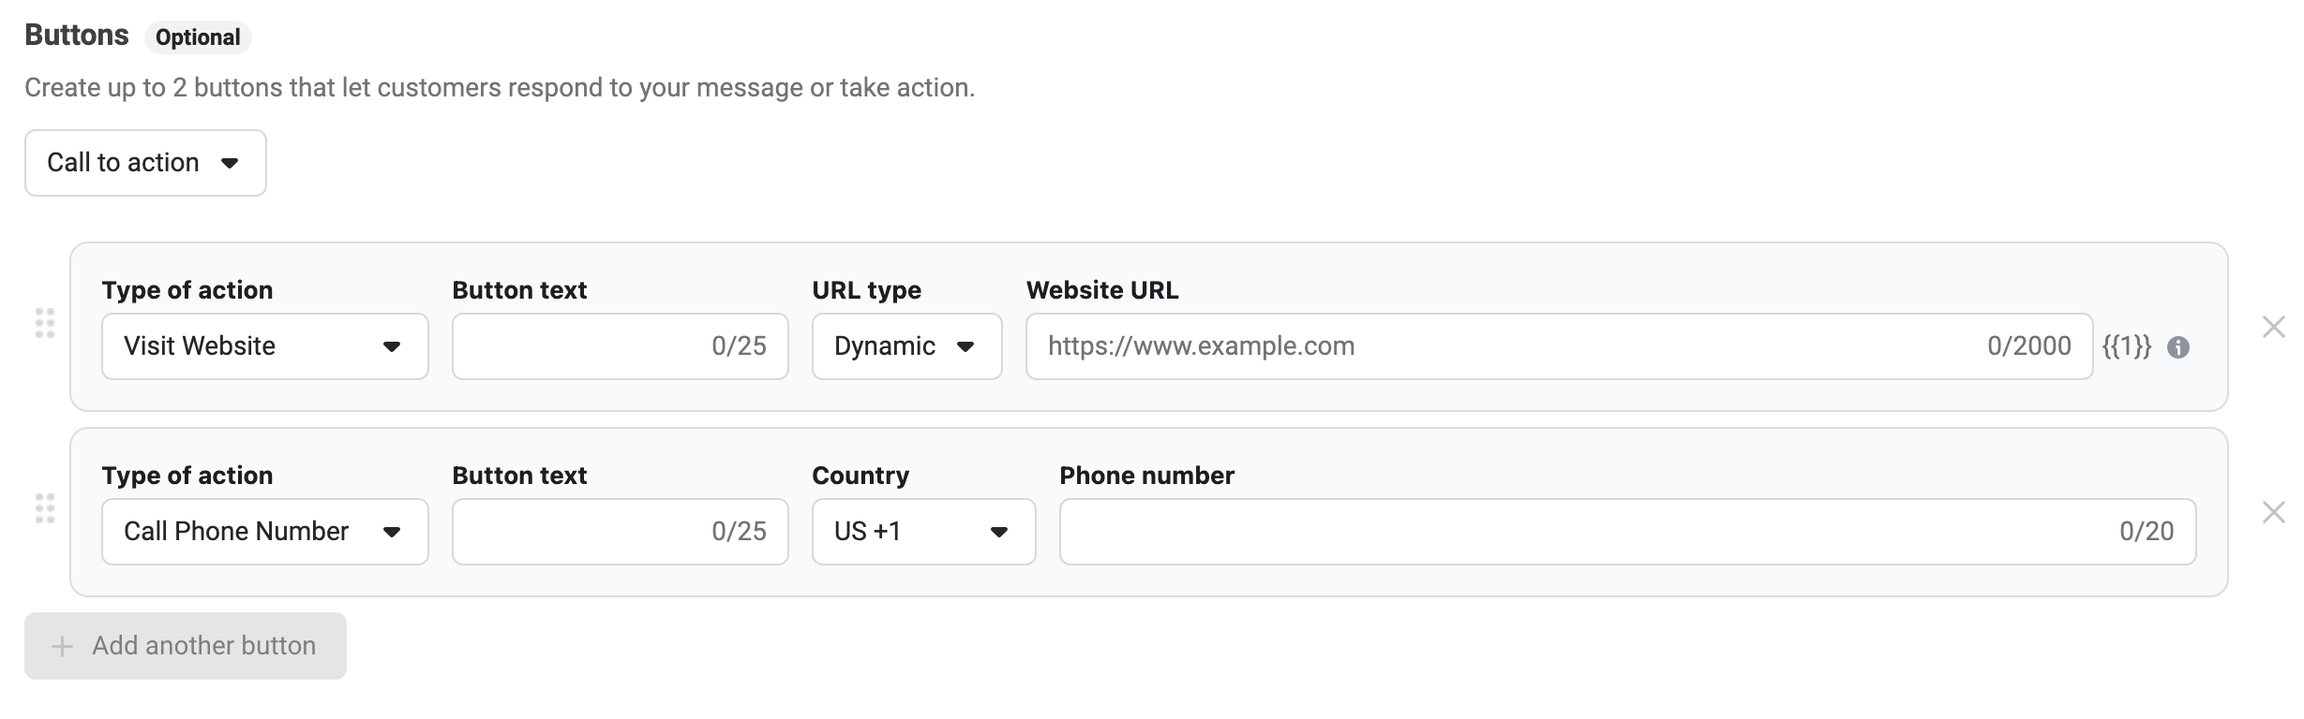Click drag handle of Visit Website row
The width and height of the screenshot is (2304, 719).
pos(45,324)
